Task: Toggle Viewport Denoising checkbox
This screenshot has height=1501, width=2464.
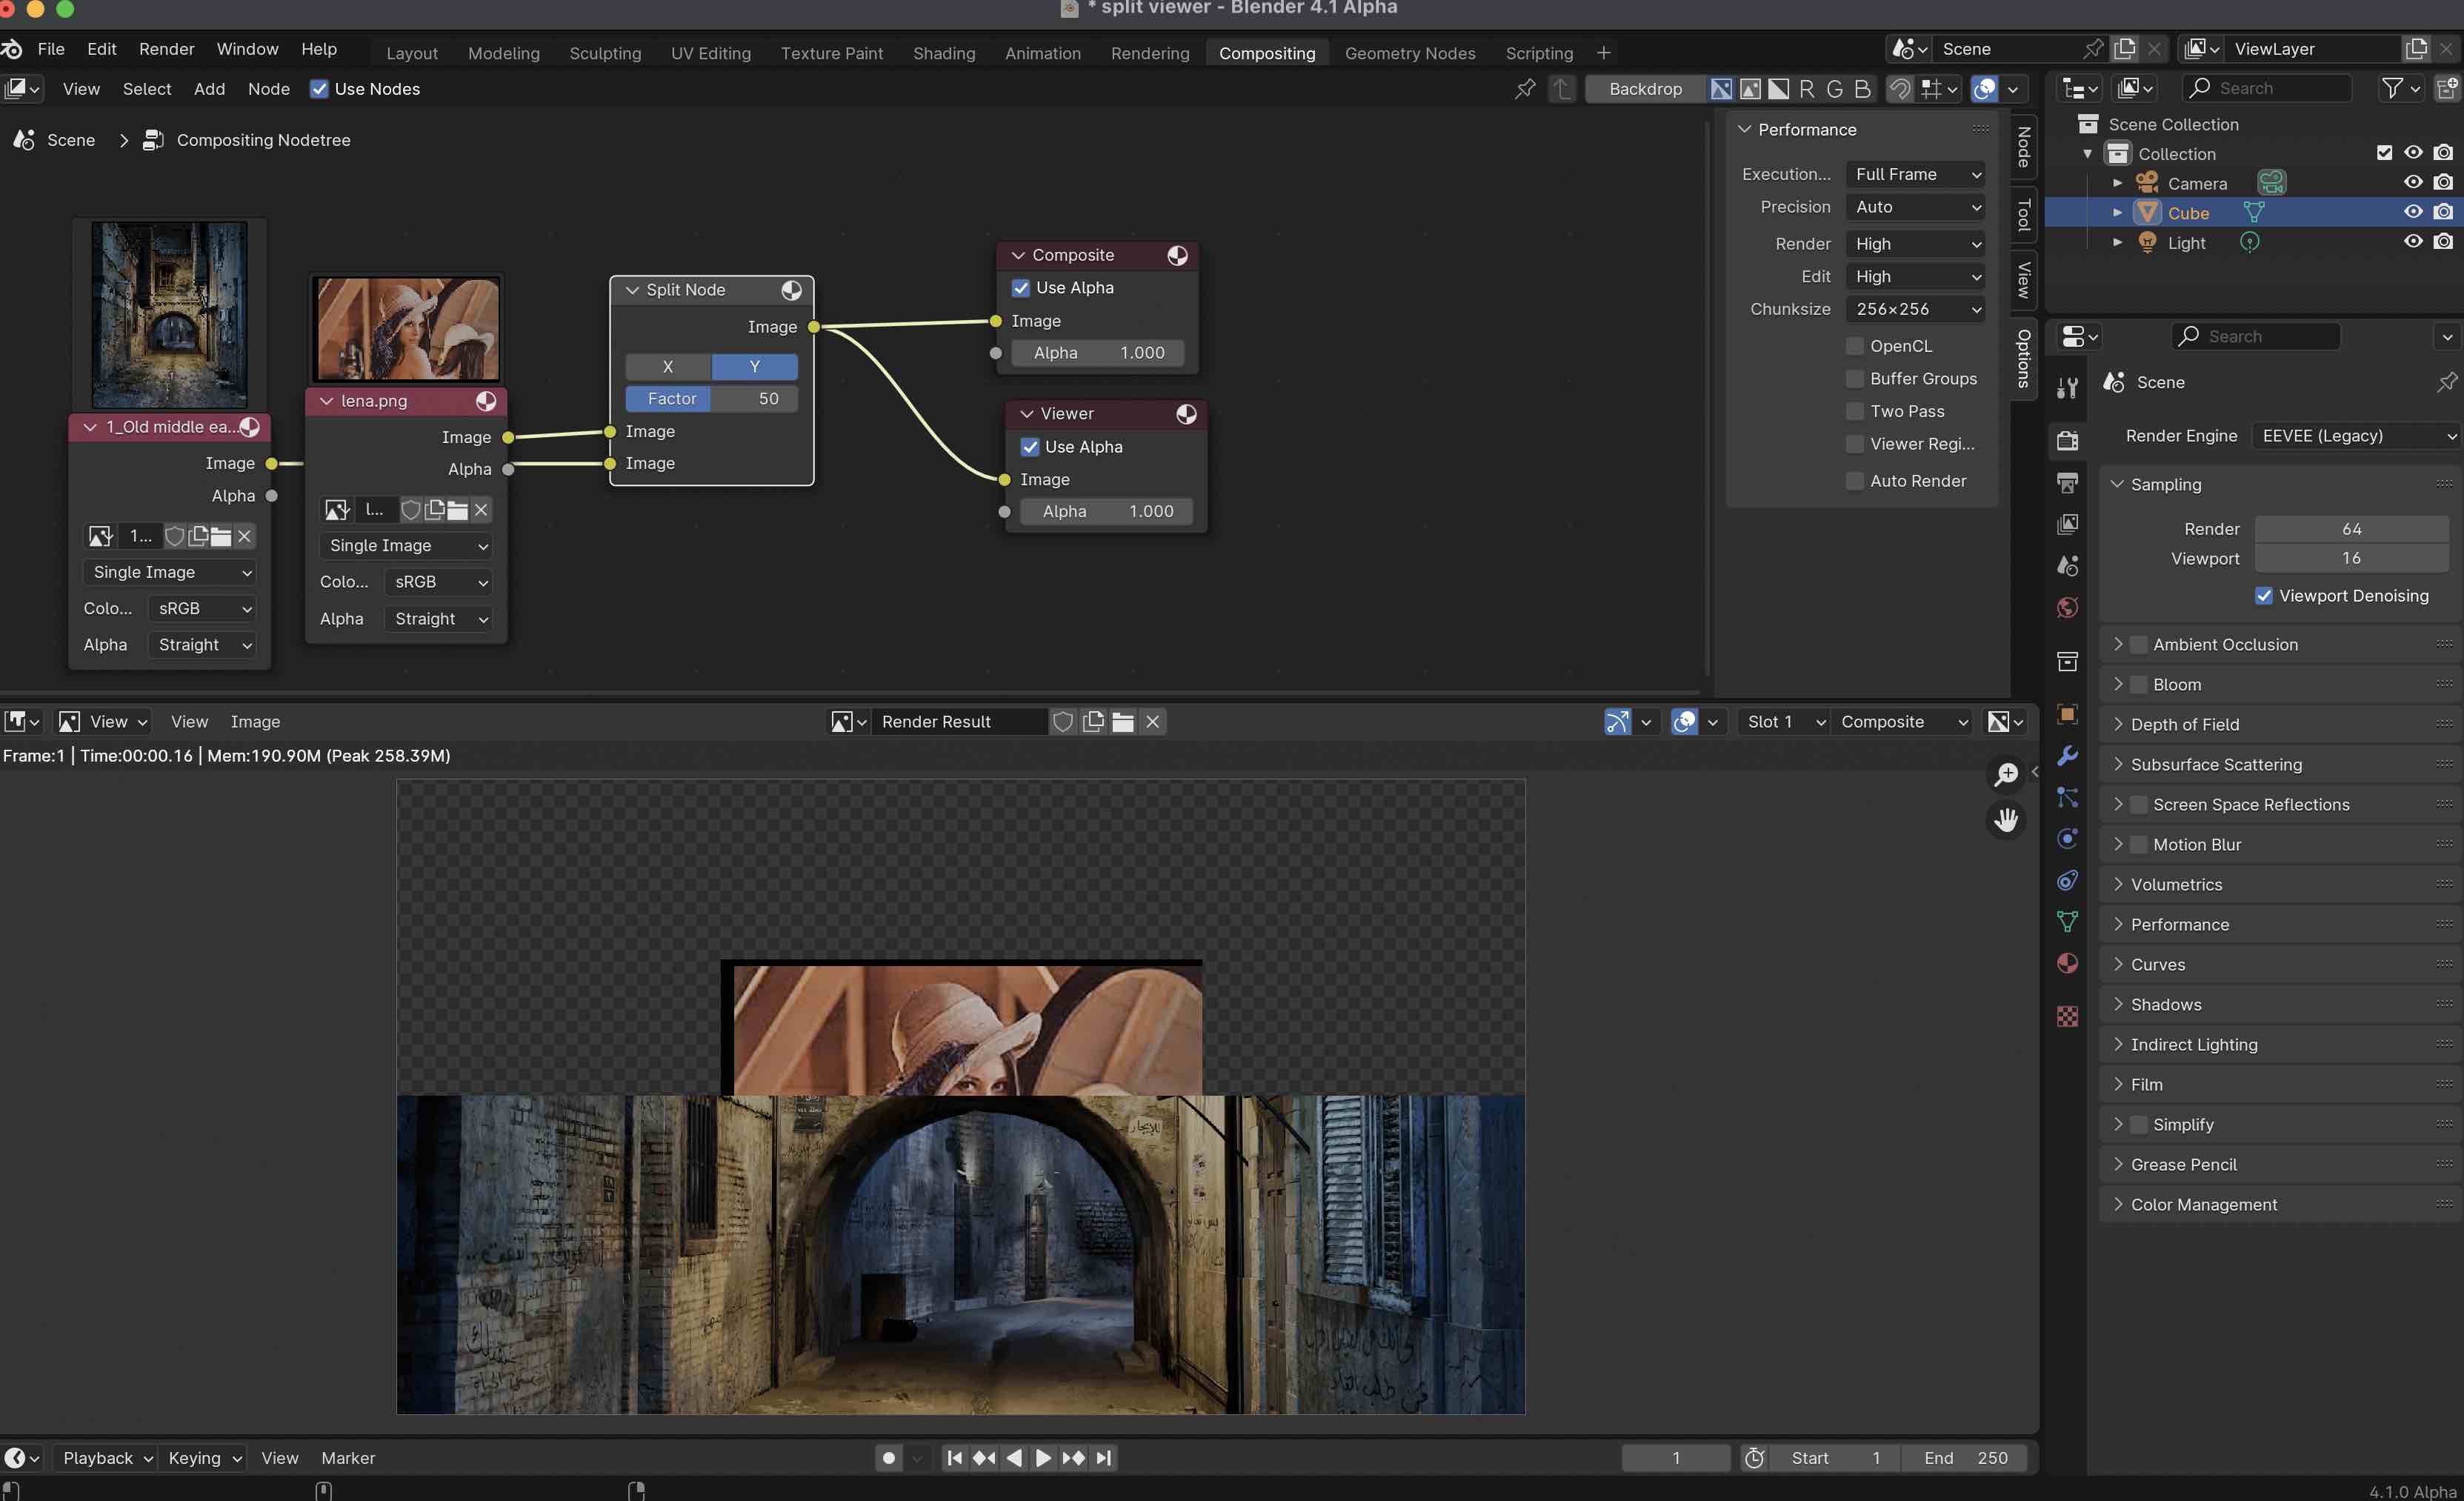Action: point(2265,595)
